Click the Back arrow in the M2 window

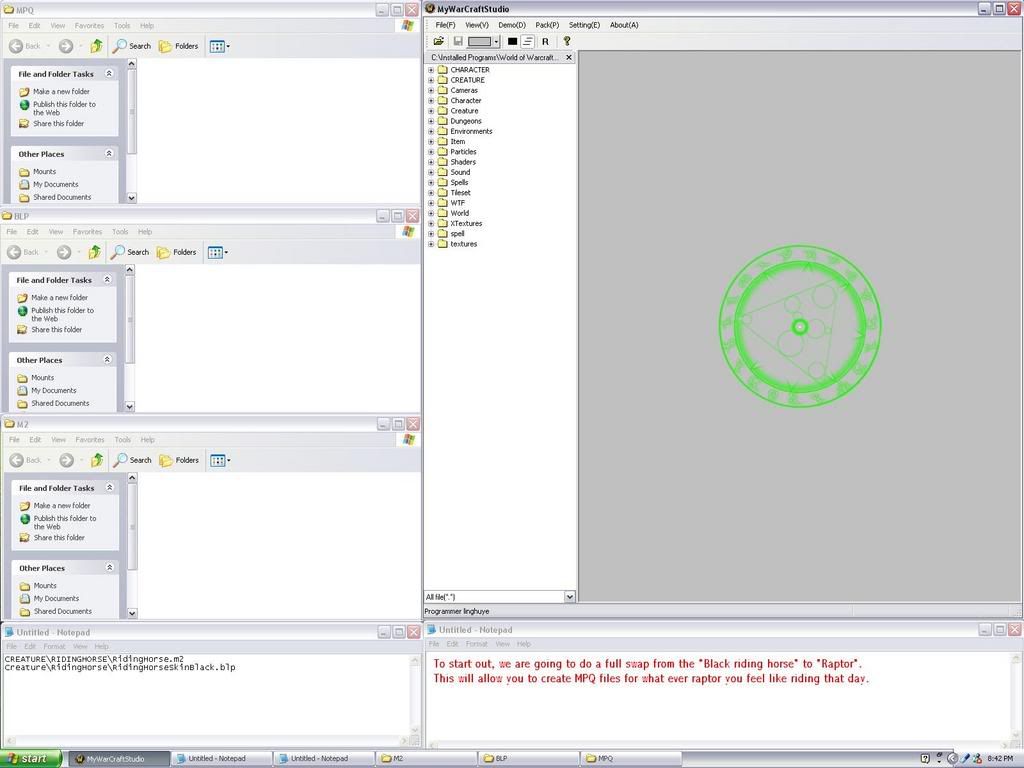click(x=26, y=460)
